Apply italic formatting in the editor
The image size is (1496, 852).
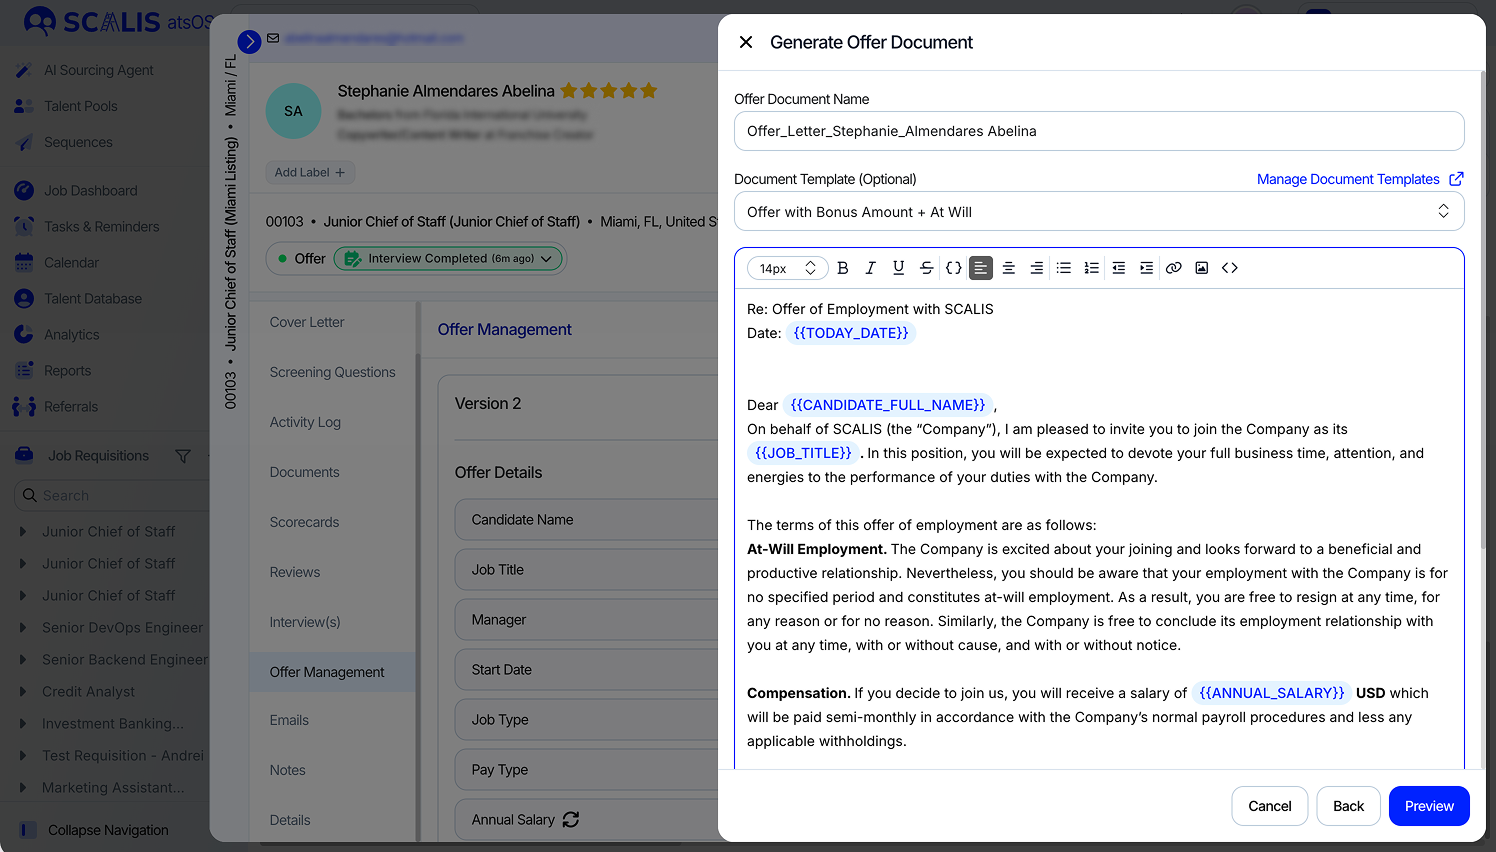click(870, 268)
